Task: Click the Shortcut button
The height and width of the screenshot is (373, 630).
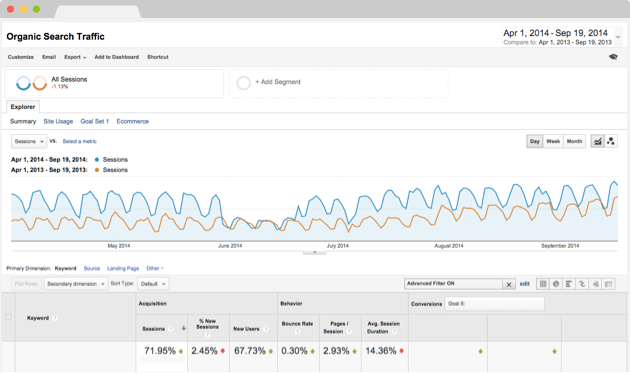Action: coord(158,57)
